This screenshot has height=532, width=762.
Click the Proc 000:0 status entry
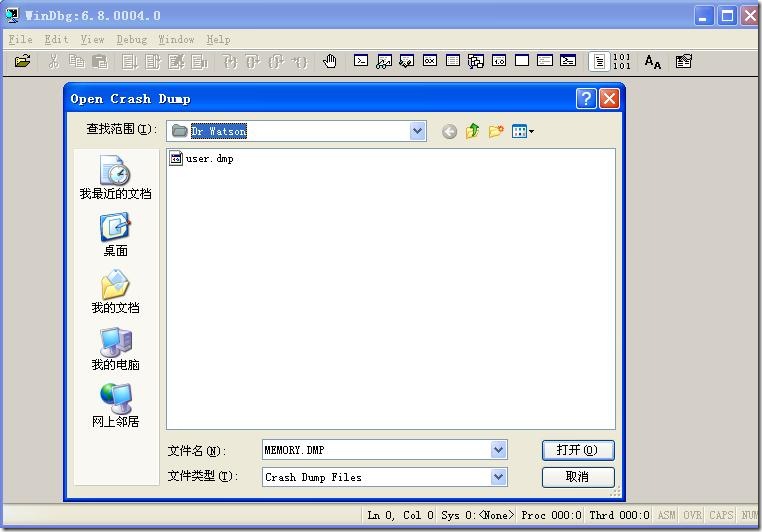click(551, 515)
